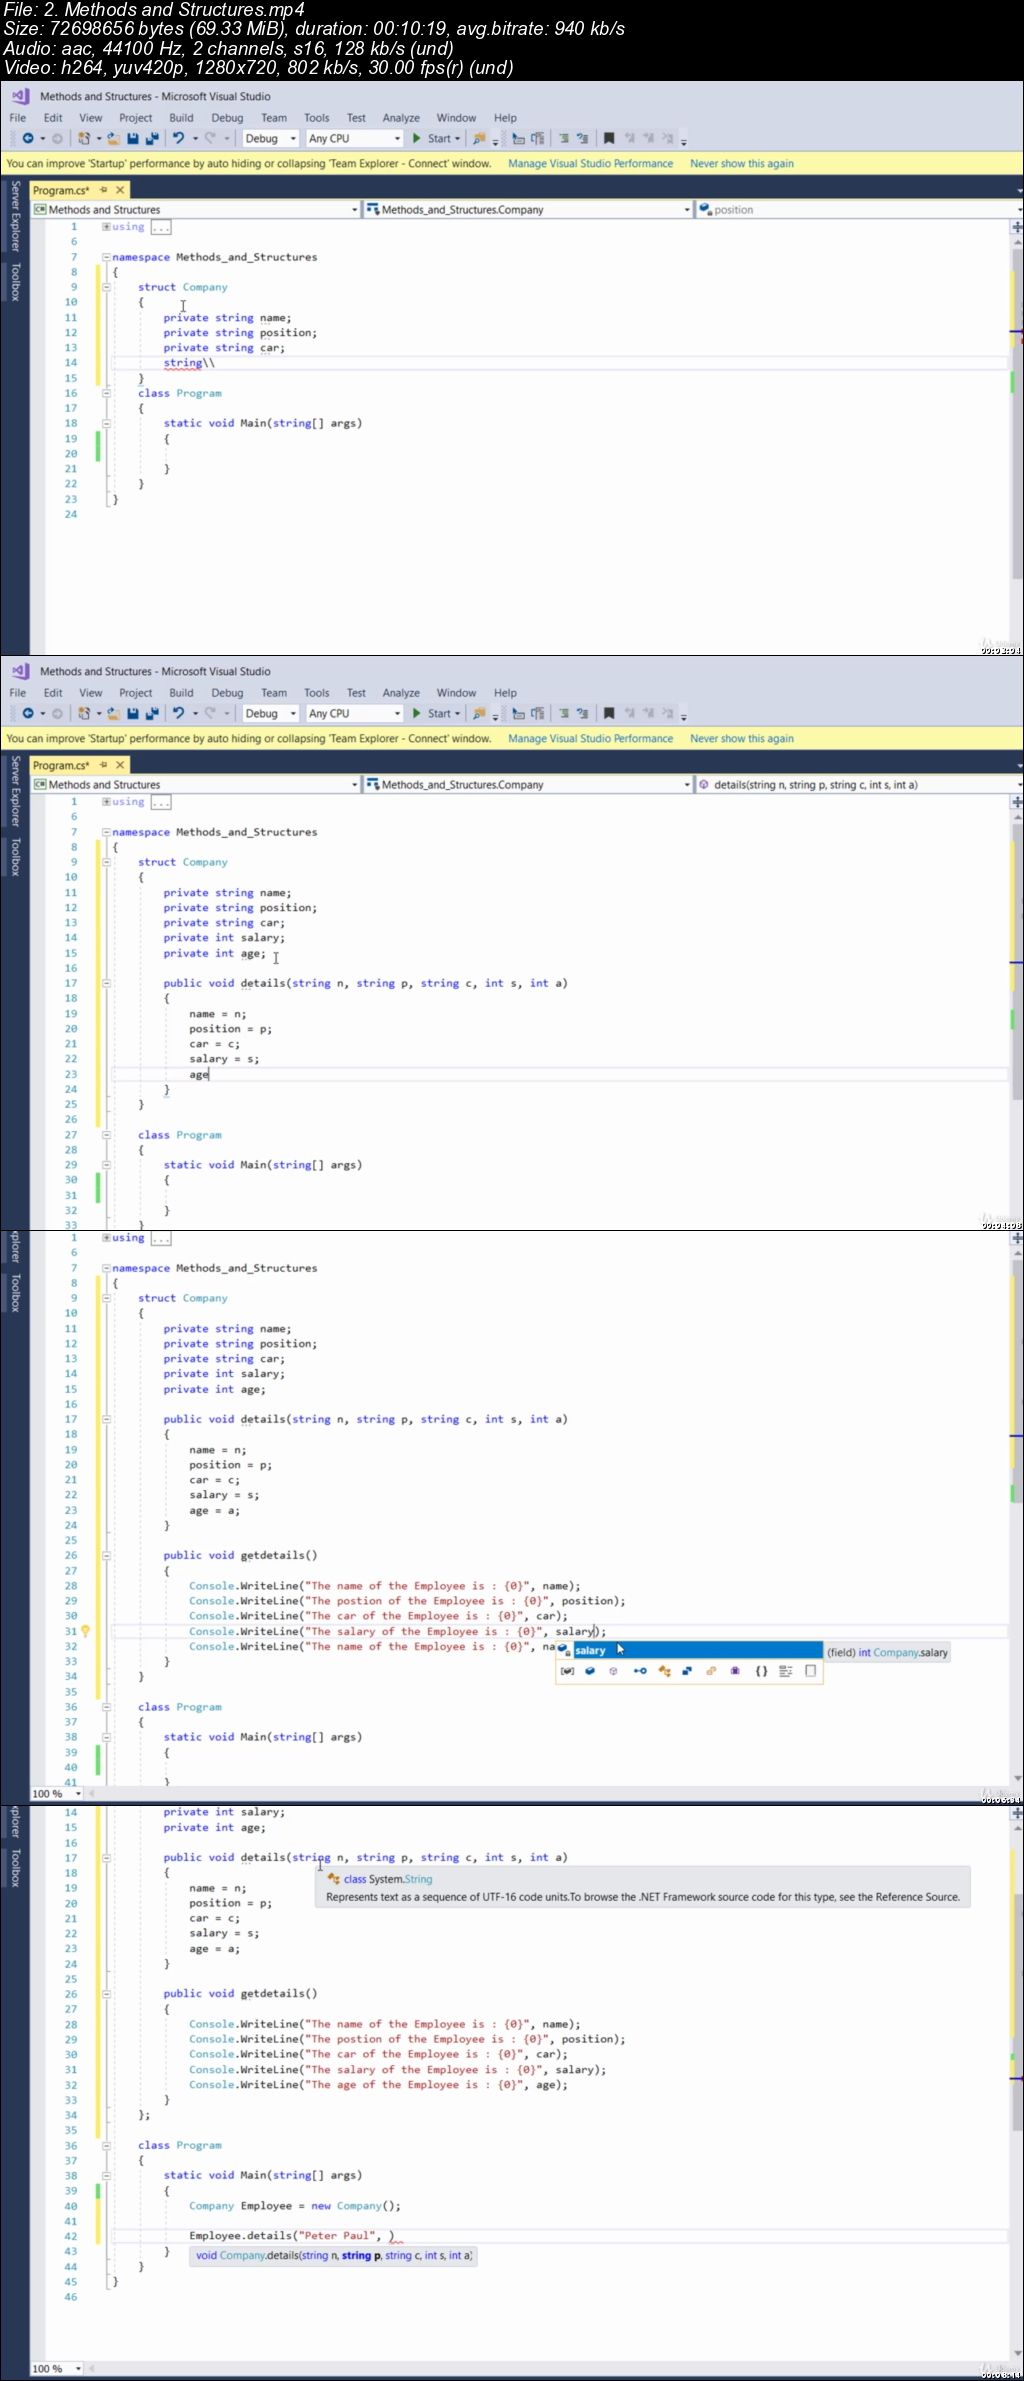Click unfinished 'age' line 23 in second frame
1024x2381 pixels.
199,1074
